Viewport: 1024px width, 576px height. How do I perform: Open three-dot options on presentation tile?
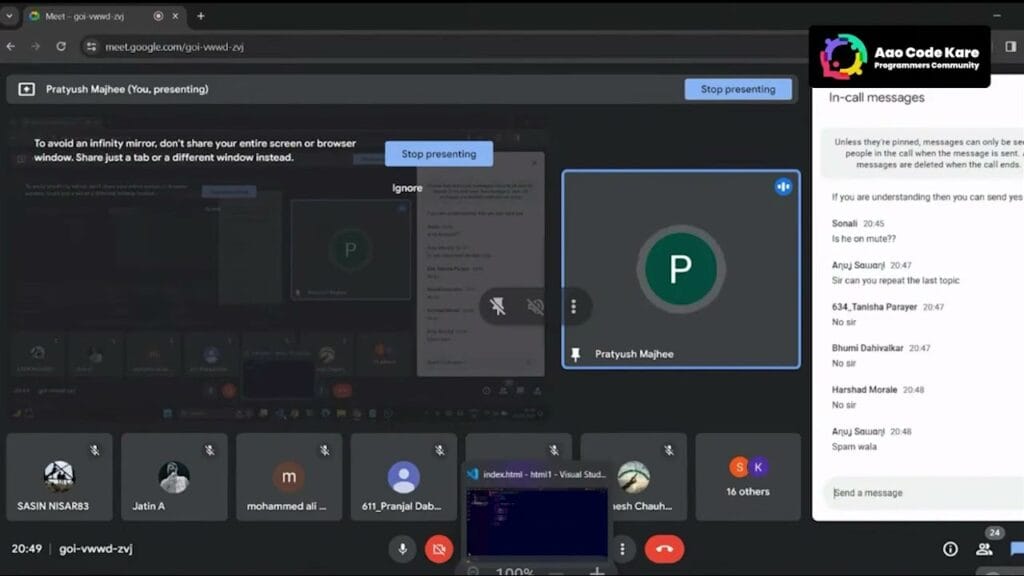click(x=573, y=306)
